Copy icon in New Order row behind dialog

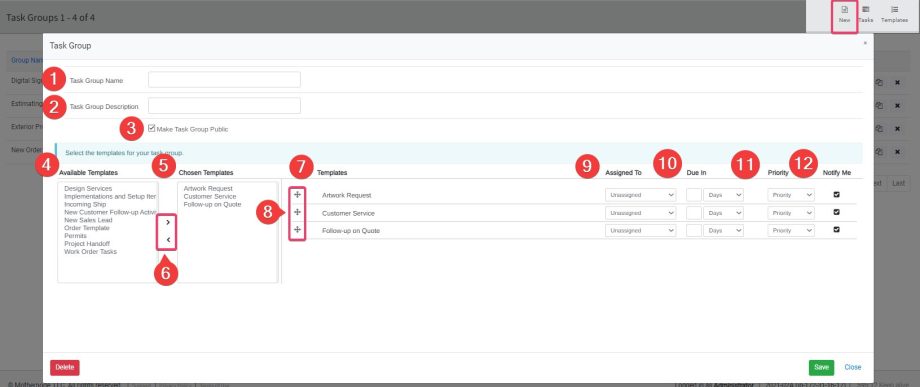coord(878,152)
